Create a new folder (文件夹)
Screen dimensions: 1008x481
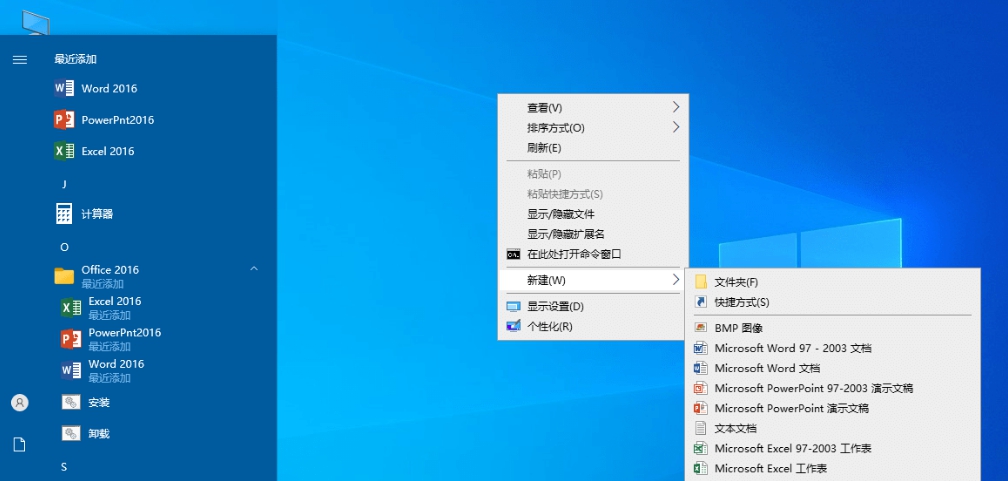833,282
